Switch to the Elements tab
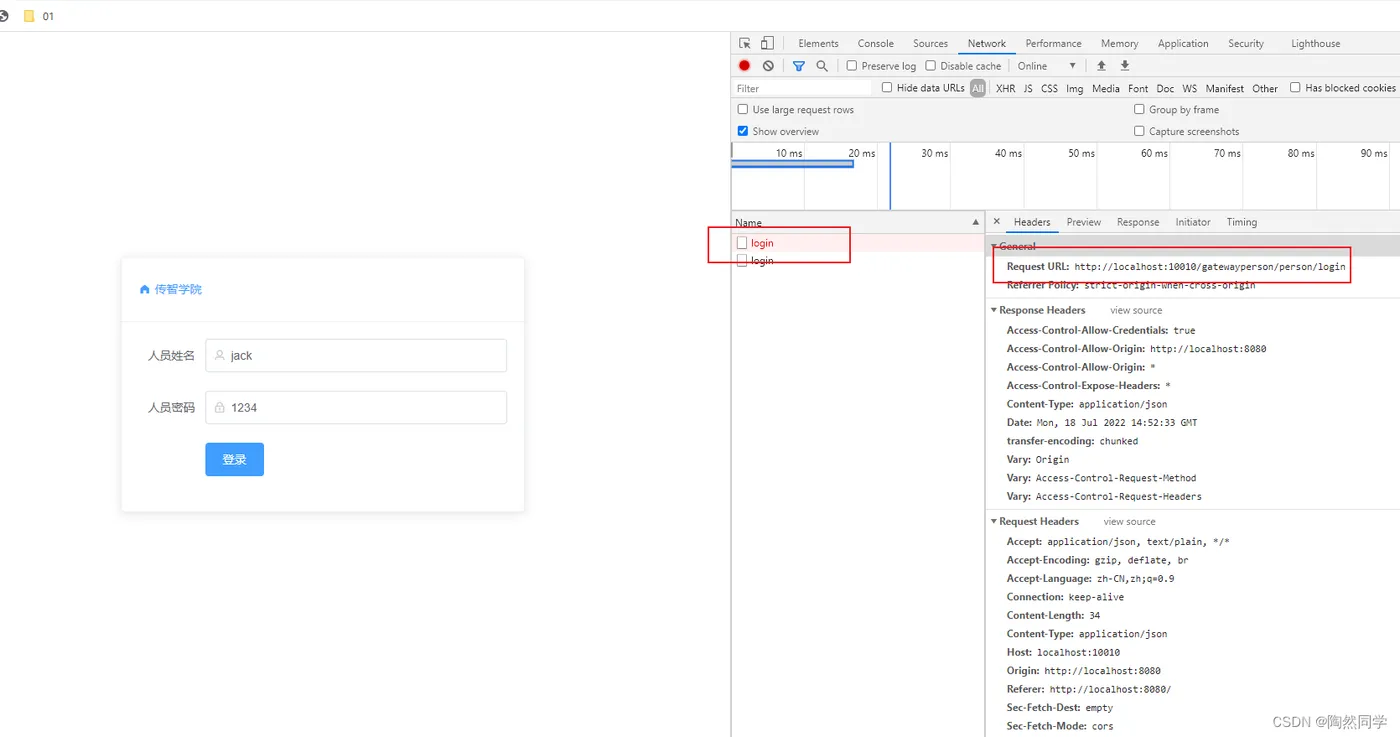 pyautogui.click(x=818, y=43)
